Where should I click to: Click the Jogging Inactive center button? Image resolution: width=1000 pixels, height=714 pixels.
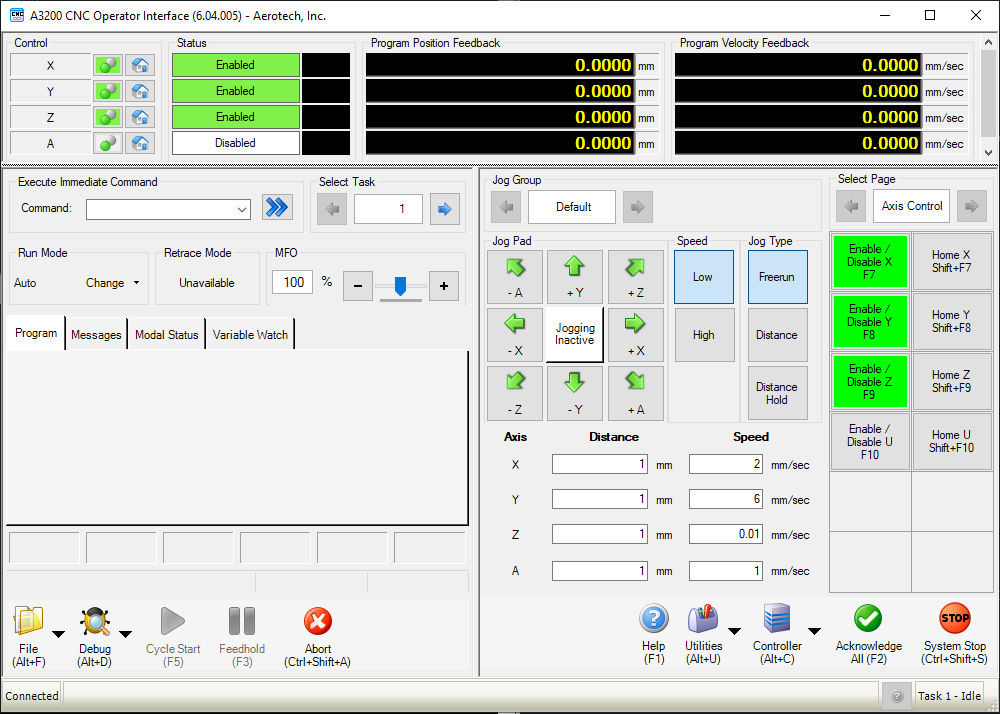tap(575, 334)
